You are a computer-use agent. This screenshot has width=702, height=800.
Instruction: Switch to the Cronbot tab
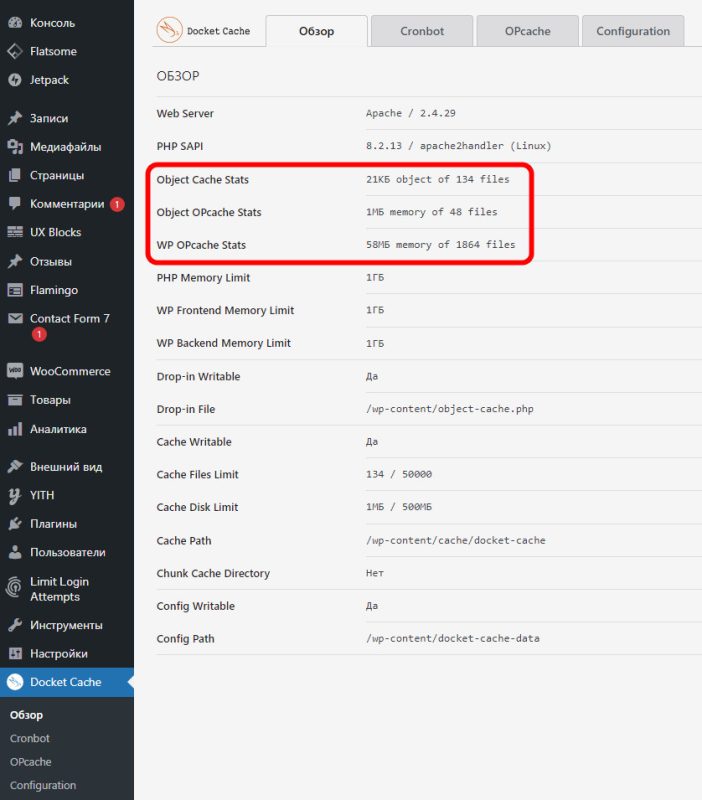(422, 31)
